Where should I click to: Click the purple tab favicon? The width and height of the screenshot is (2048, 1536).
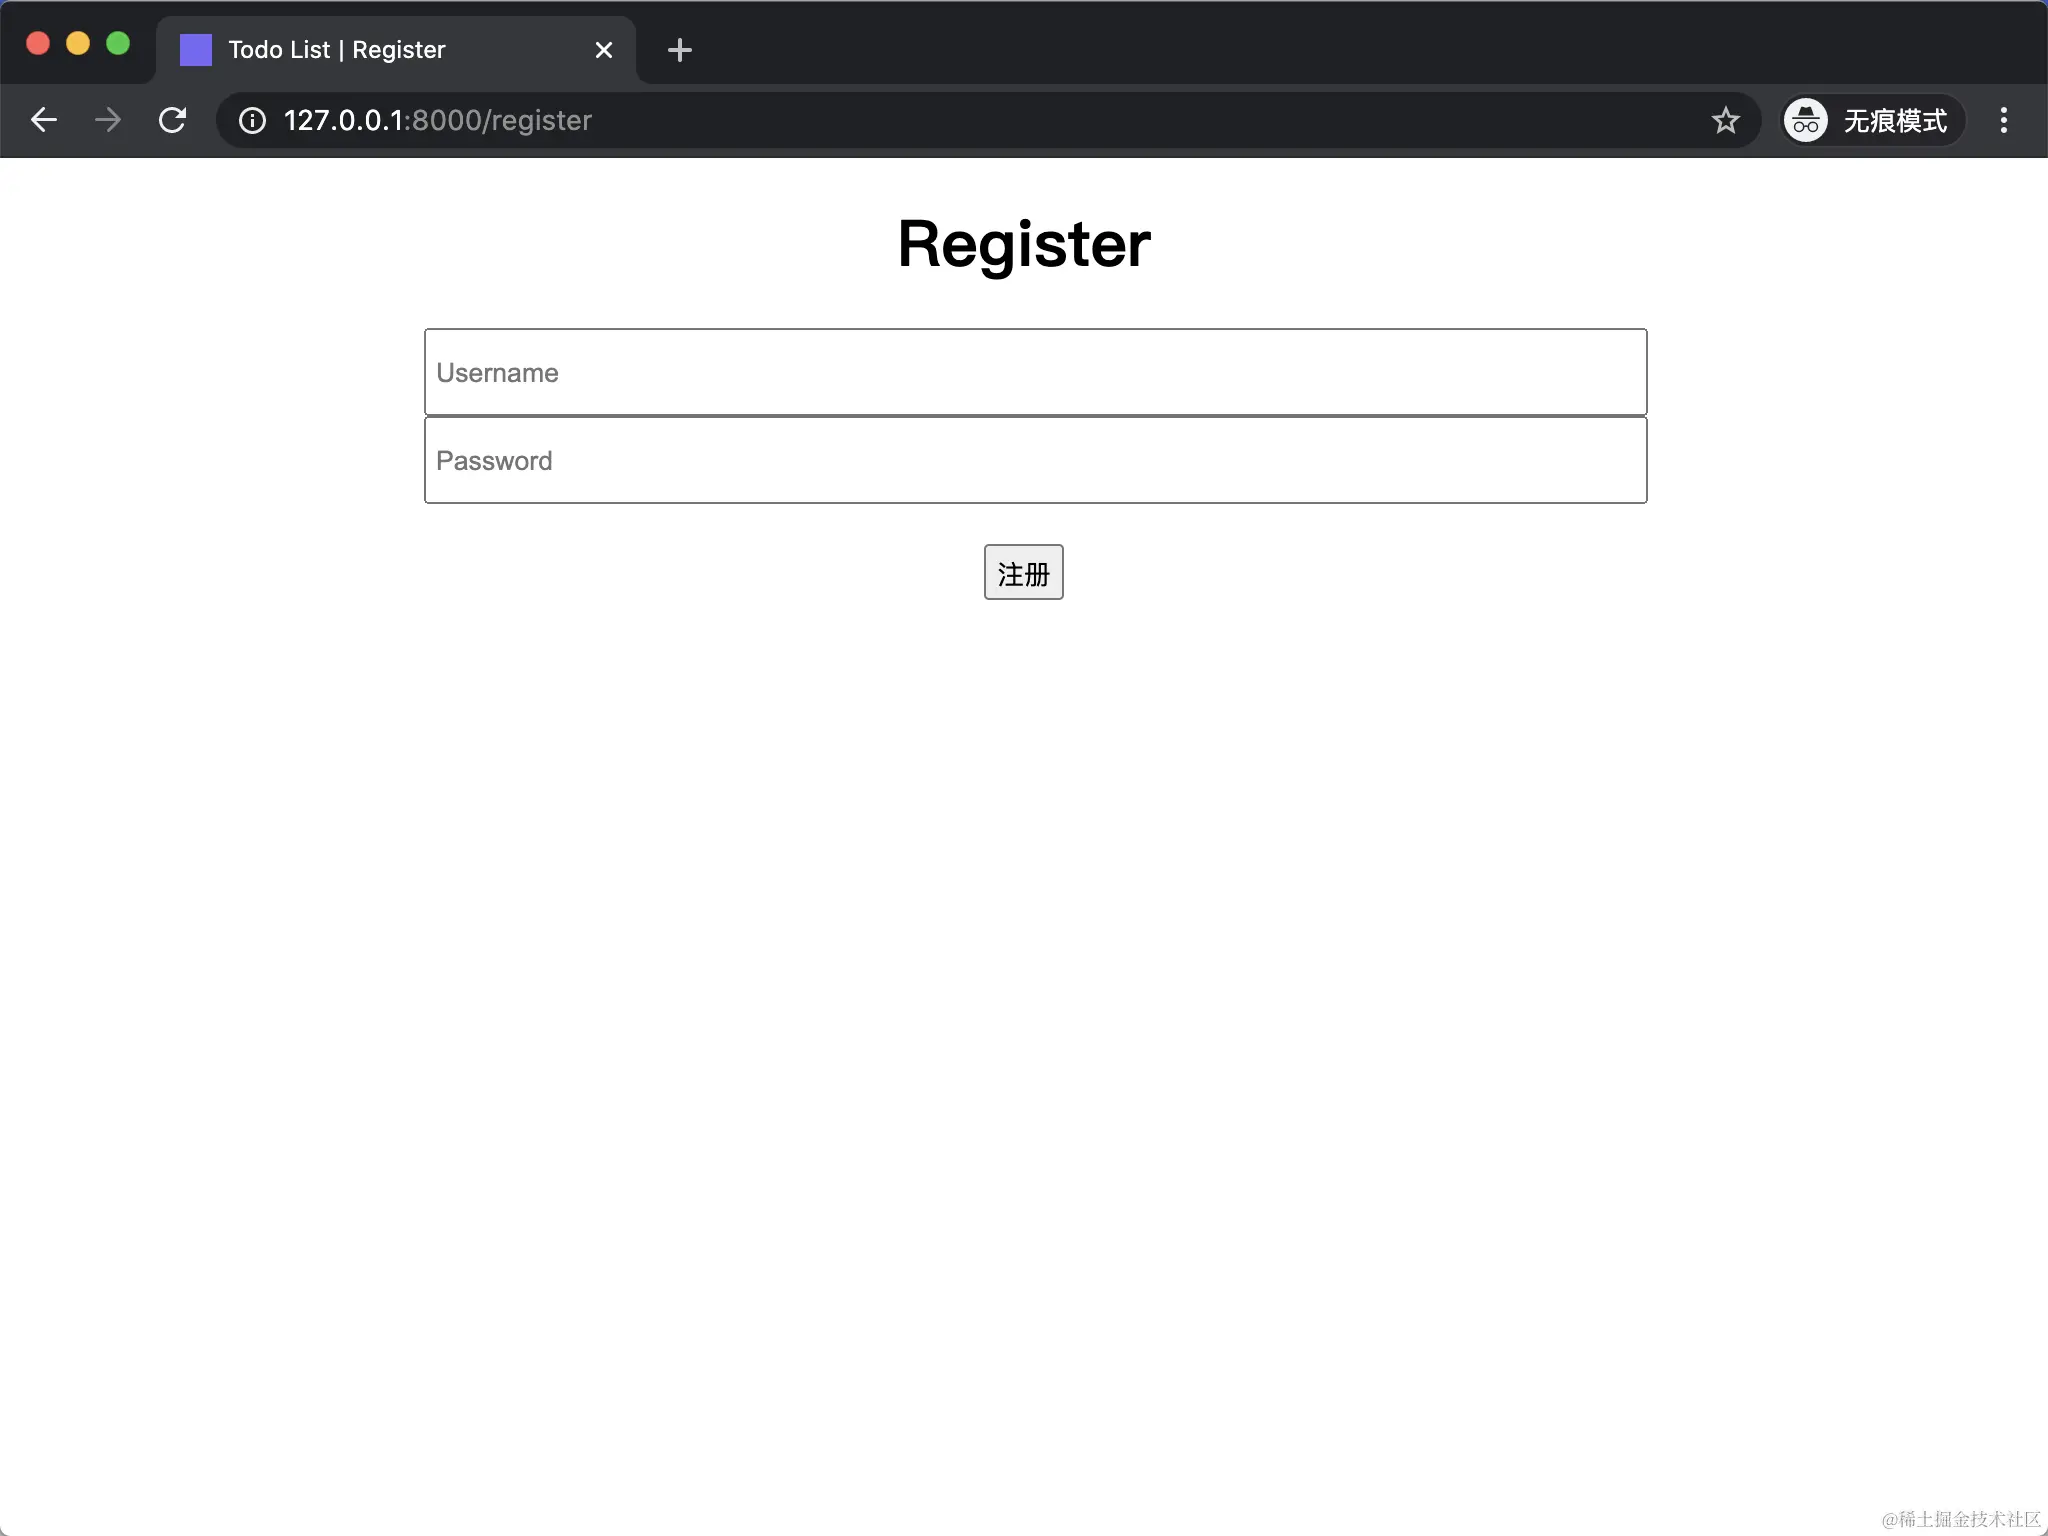tap(196, 50)
